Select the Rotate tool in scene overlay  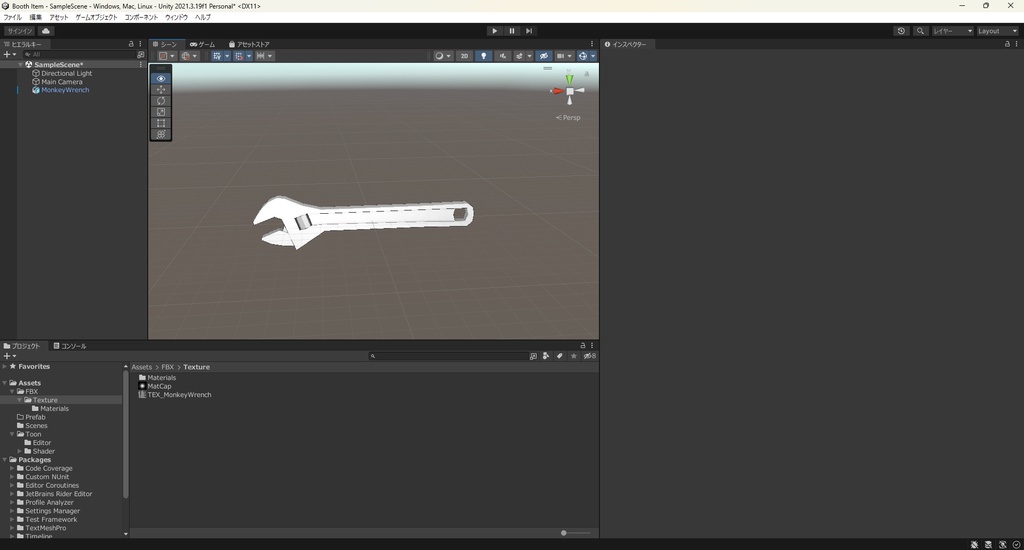(x=161, y=101)
